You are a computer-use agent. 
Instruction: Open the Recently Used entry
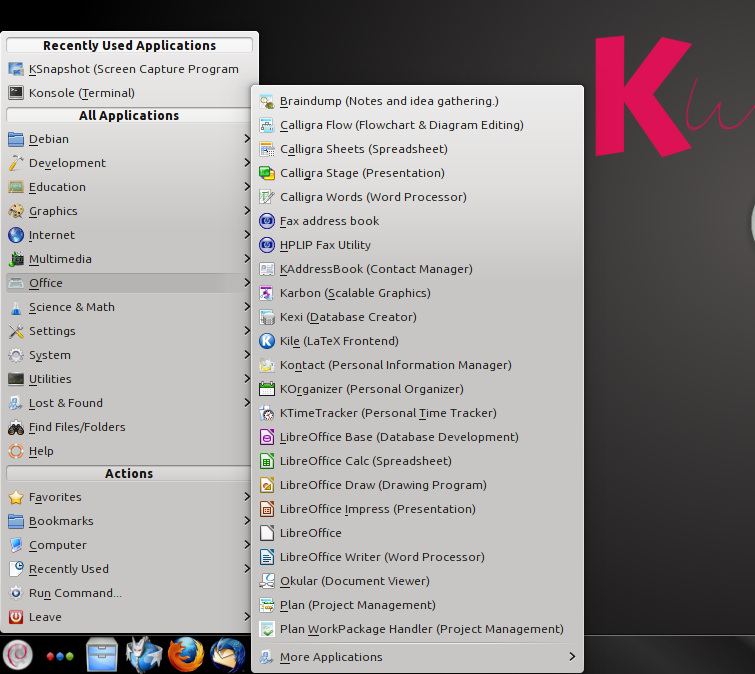point(129,569)
